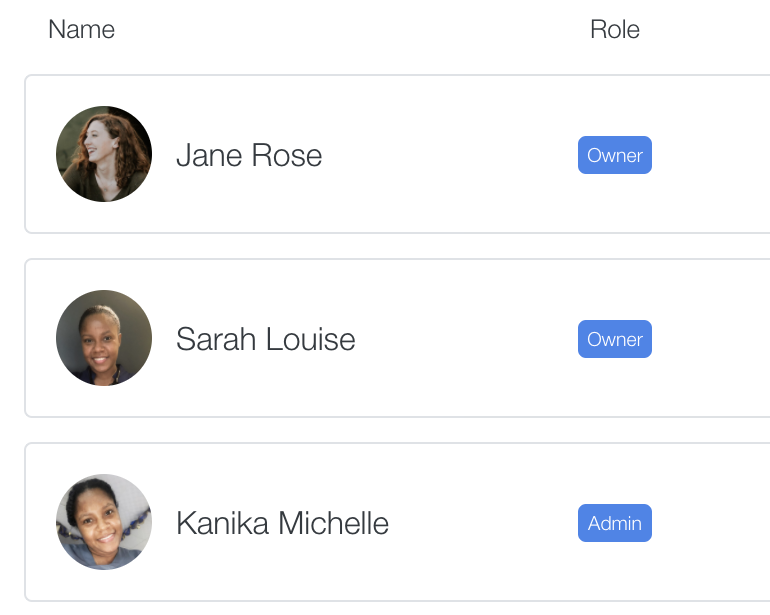The image size is (770, 615).
Task: Click the surname "Michelle"
Action: pos(334,523)
